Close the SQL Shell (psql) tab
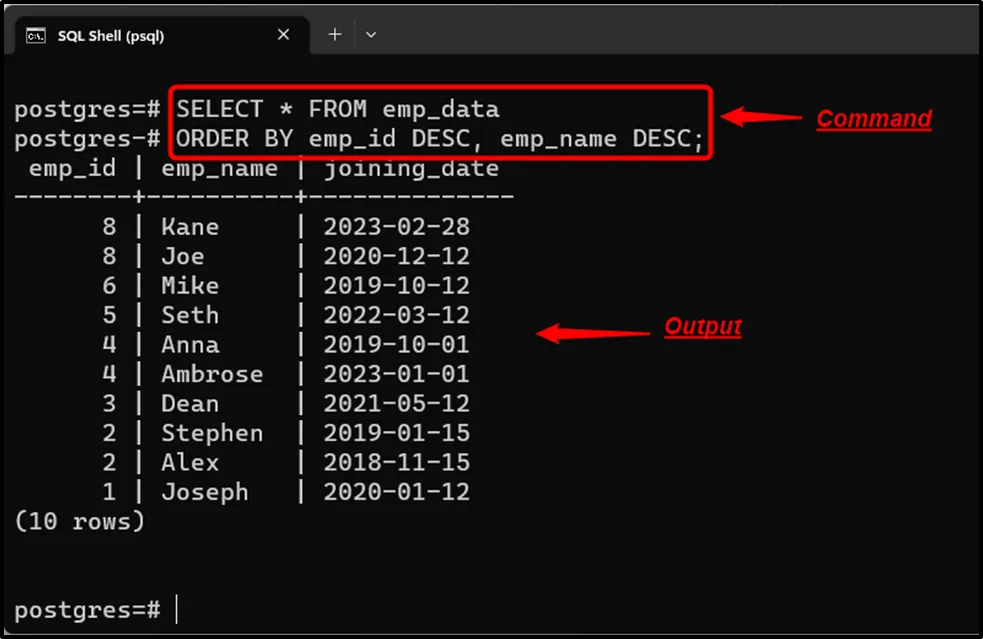This screenshot has width=983, height=639. (x=283, y=35)
